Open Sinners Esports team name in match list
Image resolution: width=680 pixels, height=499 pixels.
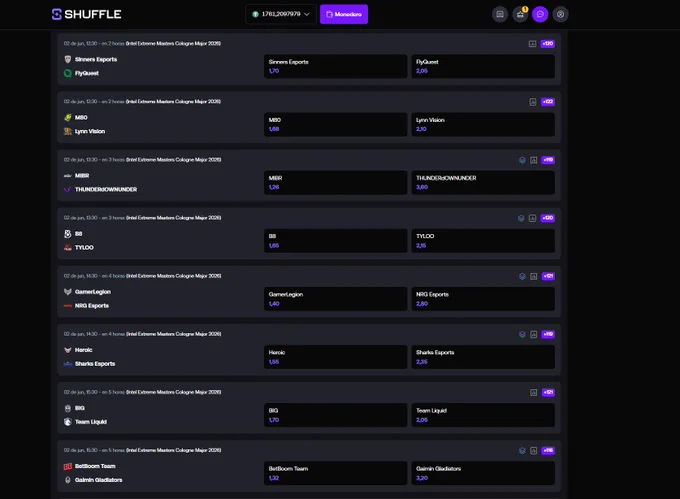point(96,59)
